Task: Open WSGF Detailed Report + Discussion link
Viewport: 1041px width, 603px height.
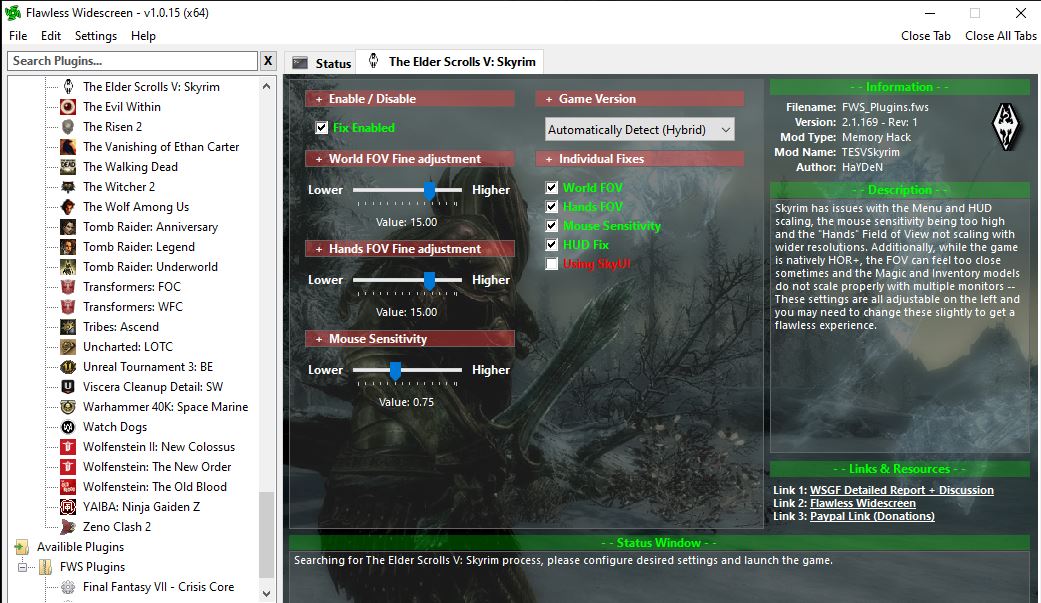Action: click(x=902, y=490)
